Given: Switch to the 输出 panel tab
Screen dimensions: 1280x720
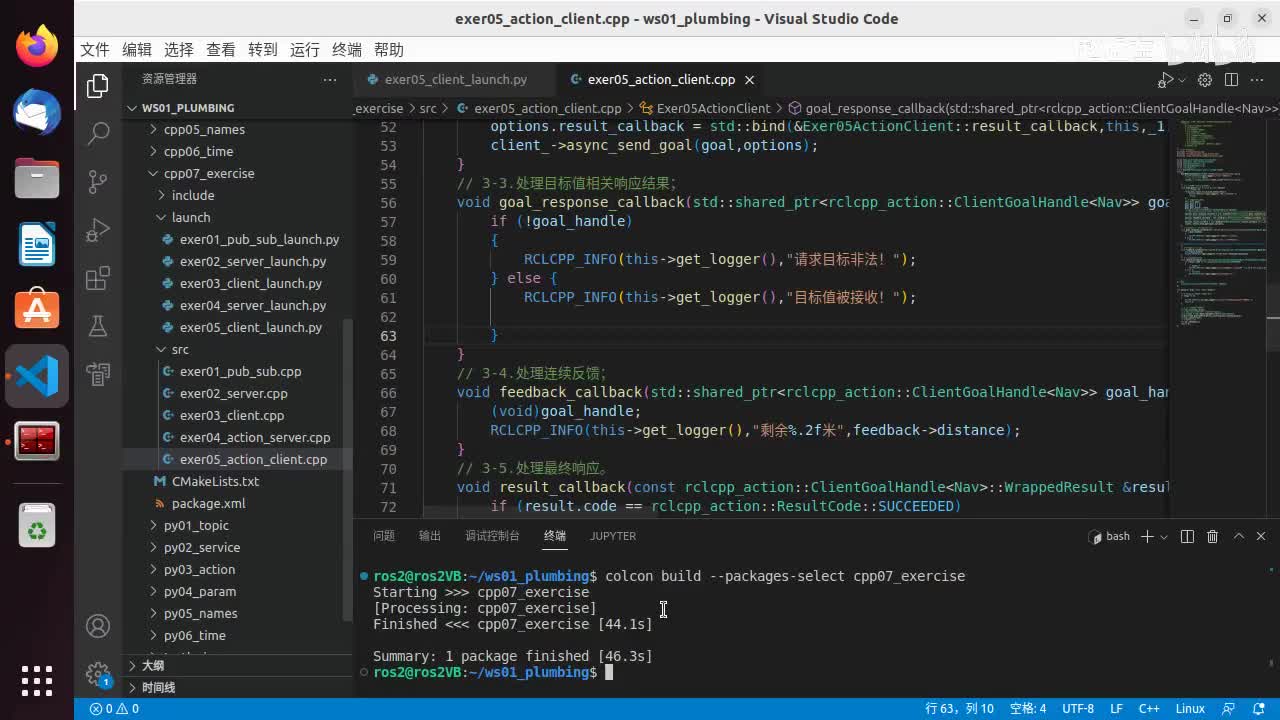Looking at the screenshot, I should pyautogui.click(x=430, y=536).
